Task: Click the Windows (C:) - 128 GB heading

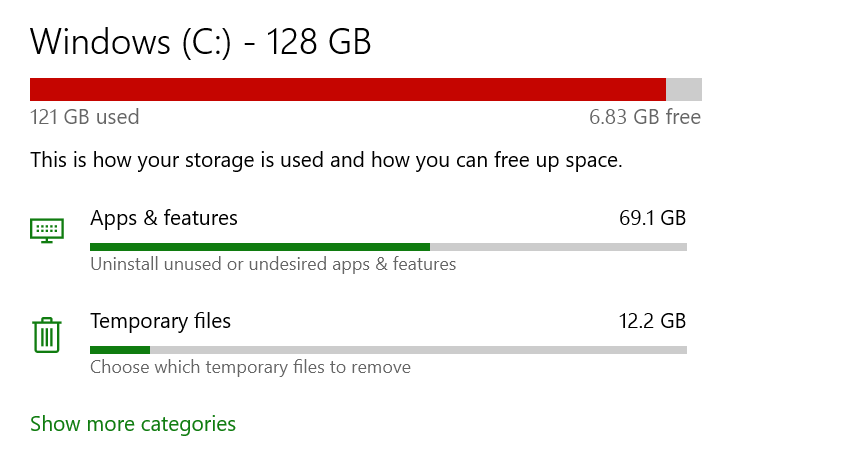Action: pyautogui.click(x=200, y=42)
